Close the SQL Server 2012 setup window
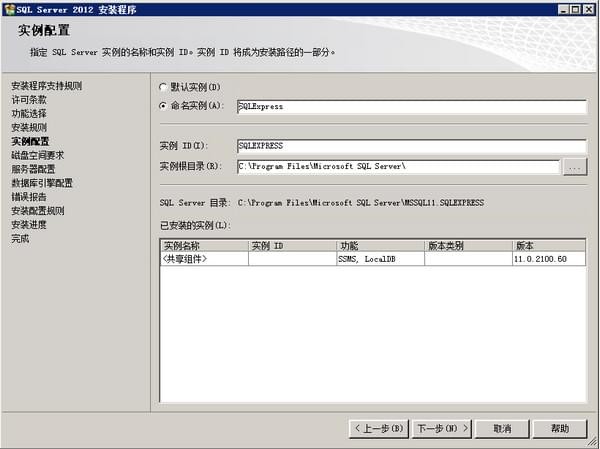 588,10
